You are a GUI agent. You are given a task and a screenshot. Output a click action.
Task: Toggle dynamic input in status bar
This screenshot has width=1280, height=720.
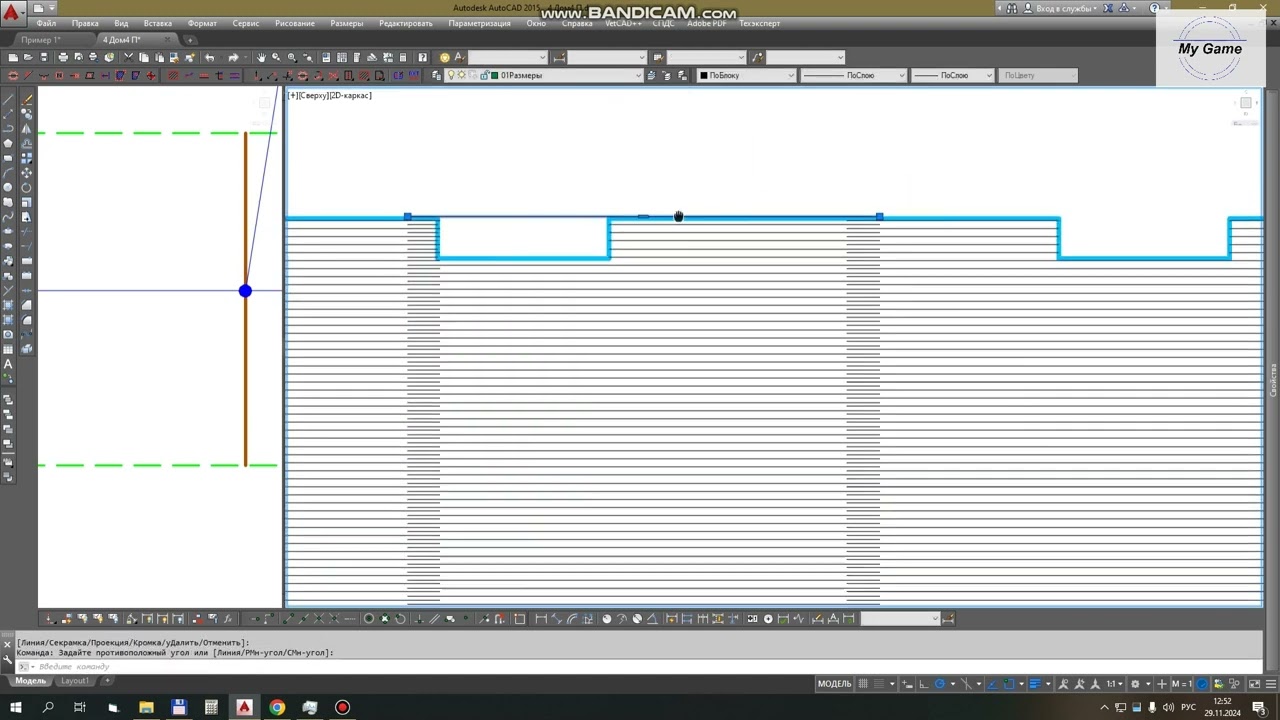[907, 684]
